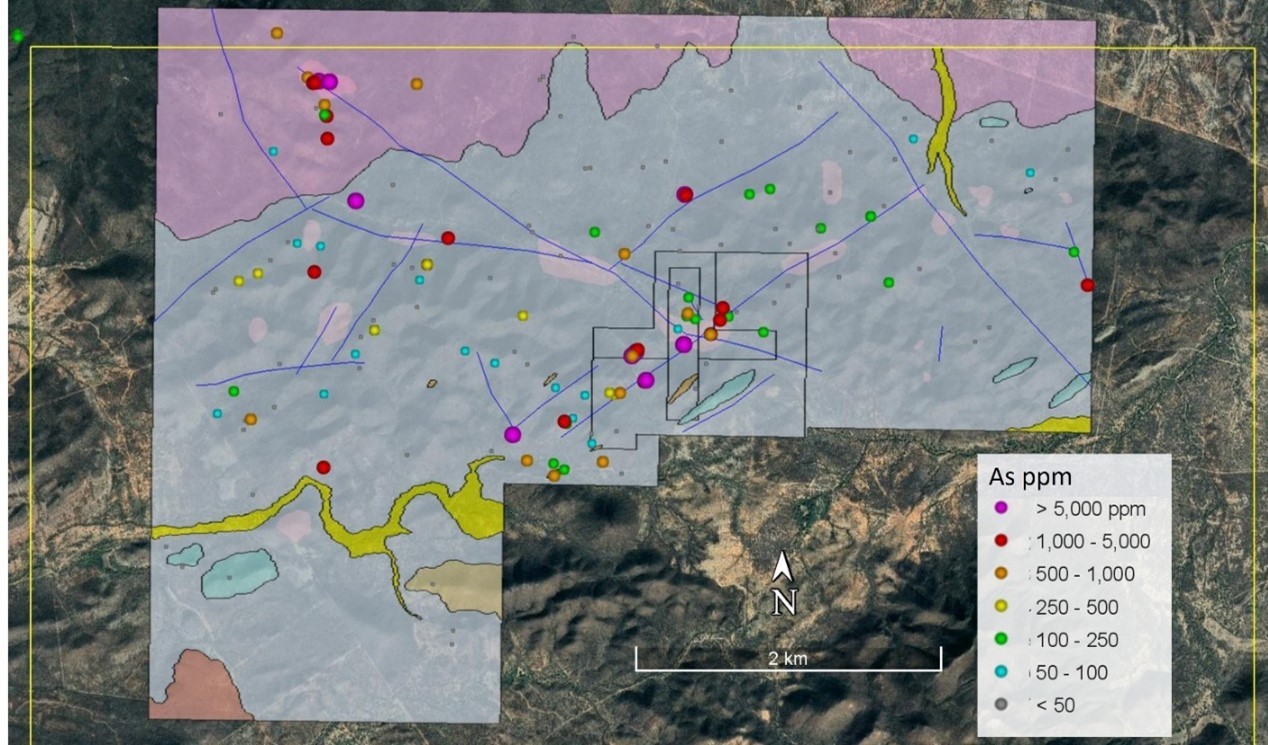Click the yellow strip at the southeast map edge
This screenshot has width=1268, height=745.
[1055, 426]
